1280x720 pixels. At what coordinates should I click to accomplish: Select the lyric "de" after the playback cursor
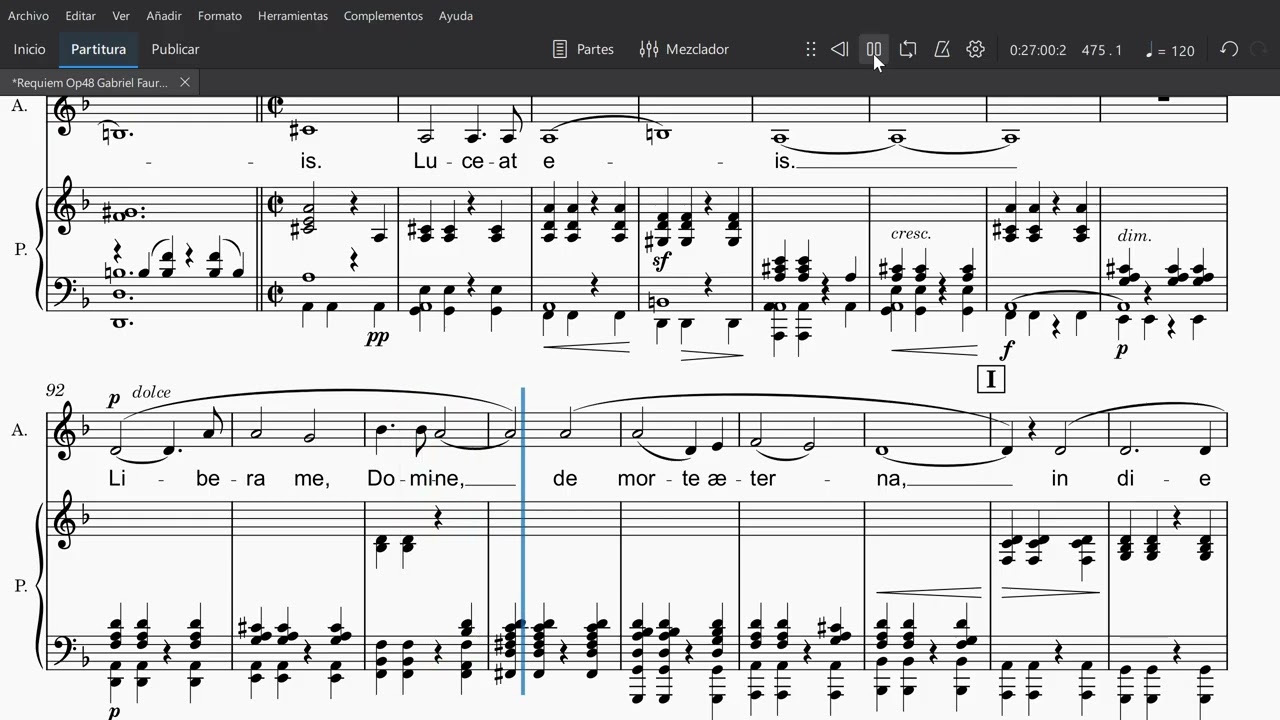click(x=565, y=479)
